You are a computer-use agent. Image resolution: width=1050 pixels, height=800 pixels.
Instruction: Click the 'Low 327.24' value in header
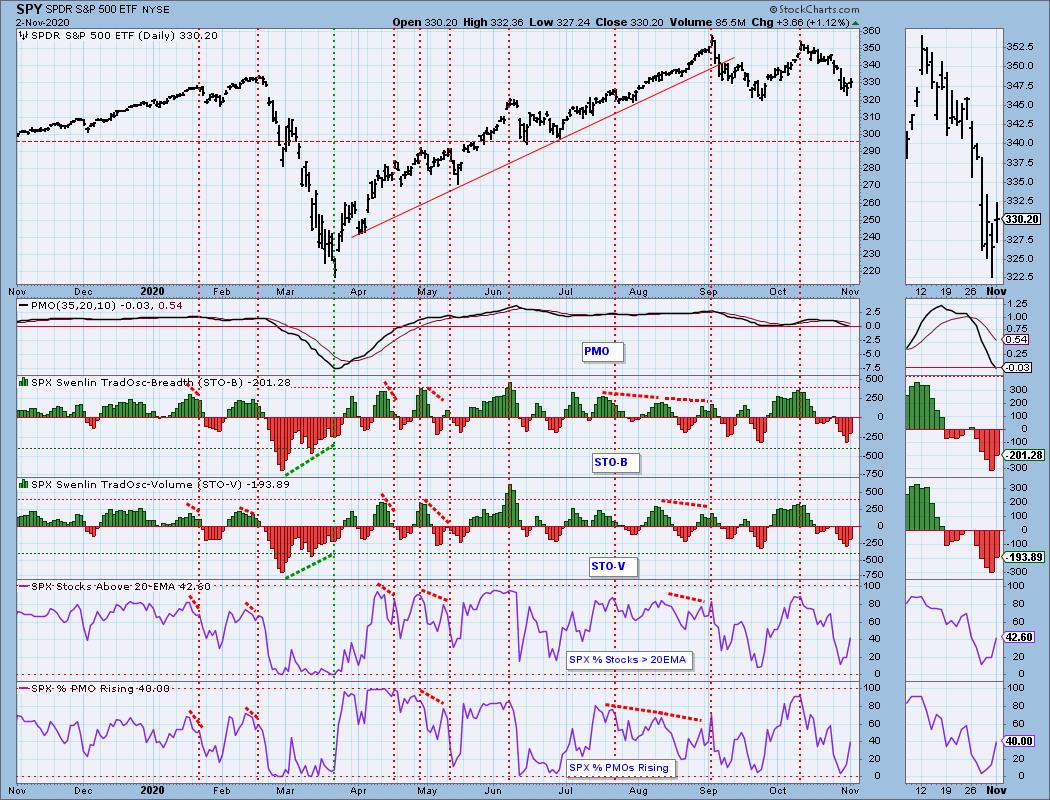point(559,22)
